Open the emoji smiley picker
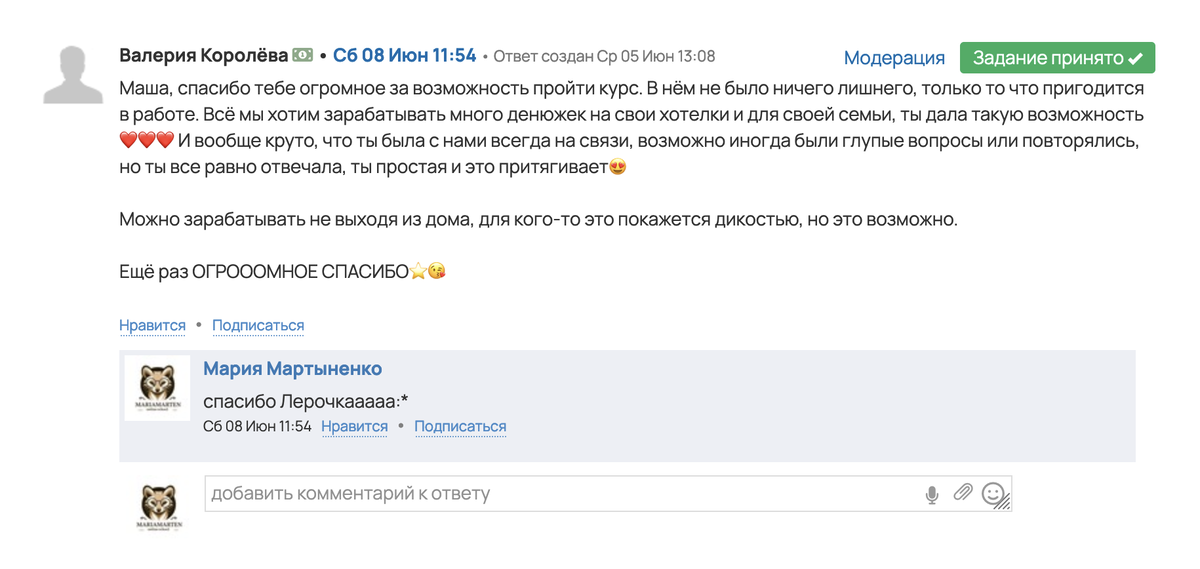 992,493
